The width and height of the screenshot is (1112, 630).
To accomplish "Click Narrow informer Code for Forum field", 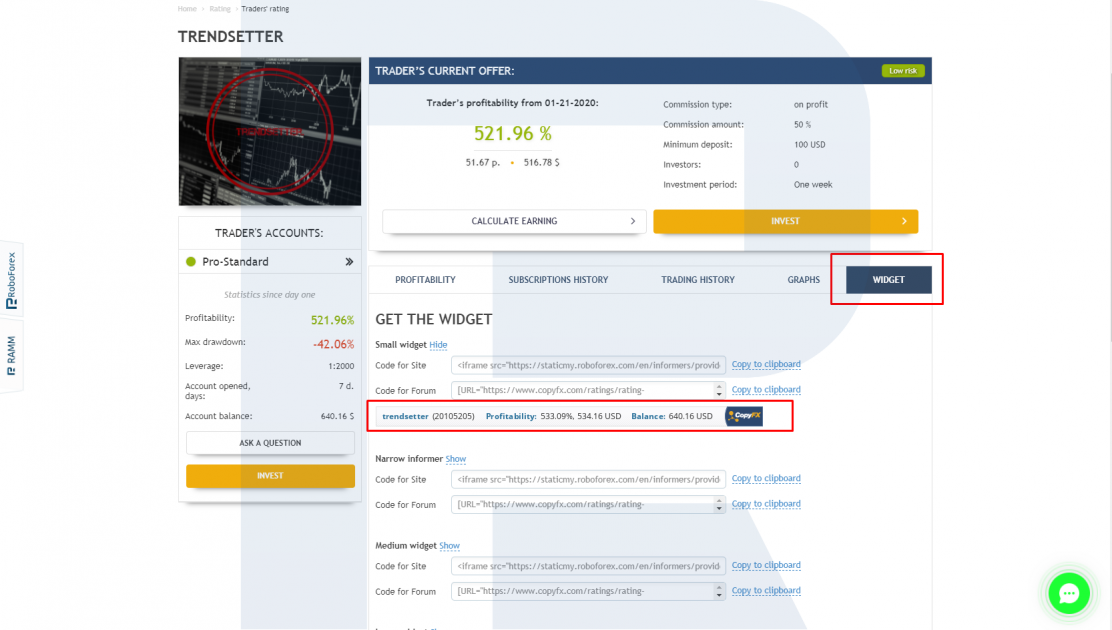I will pyautogui.click(x=589, y=504).
